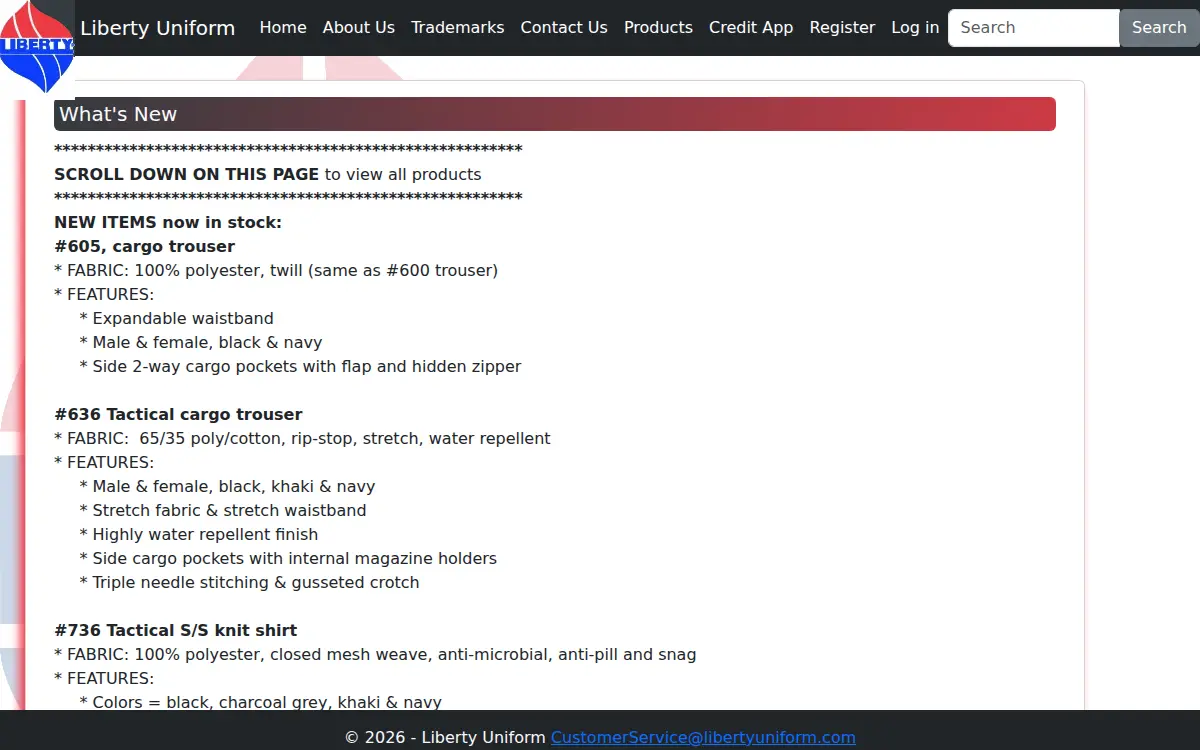The height and width of the screenshot is (750, 1200).
Task: Open the Log in page
Action: (915, 28)
